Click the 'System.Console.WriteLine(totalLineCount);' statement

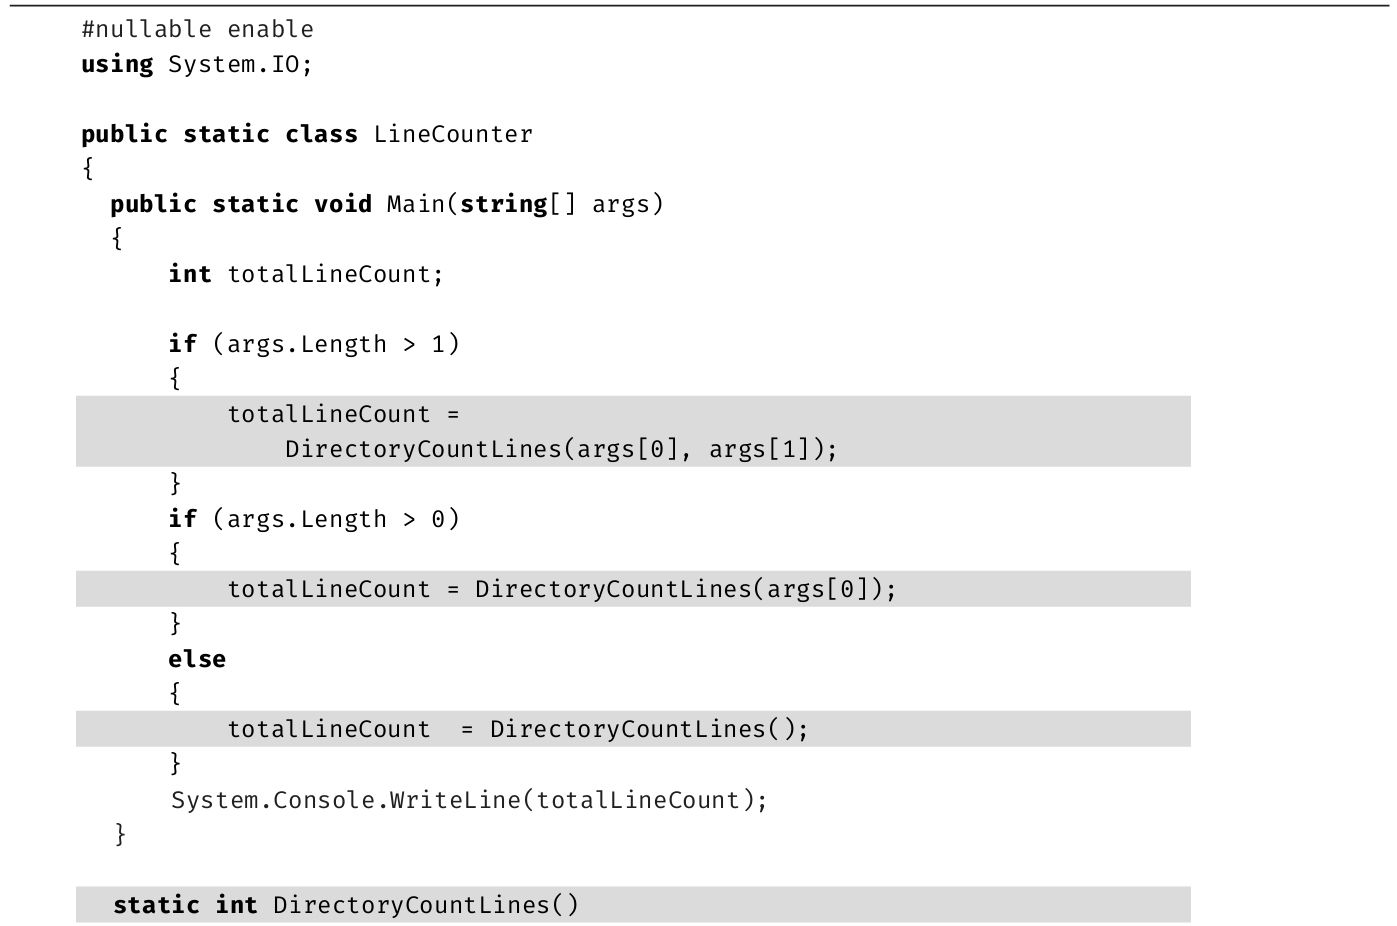469,801
